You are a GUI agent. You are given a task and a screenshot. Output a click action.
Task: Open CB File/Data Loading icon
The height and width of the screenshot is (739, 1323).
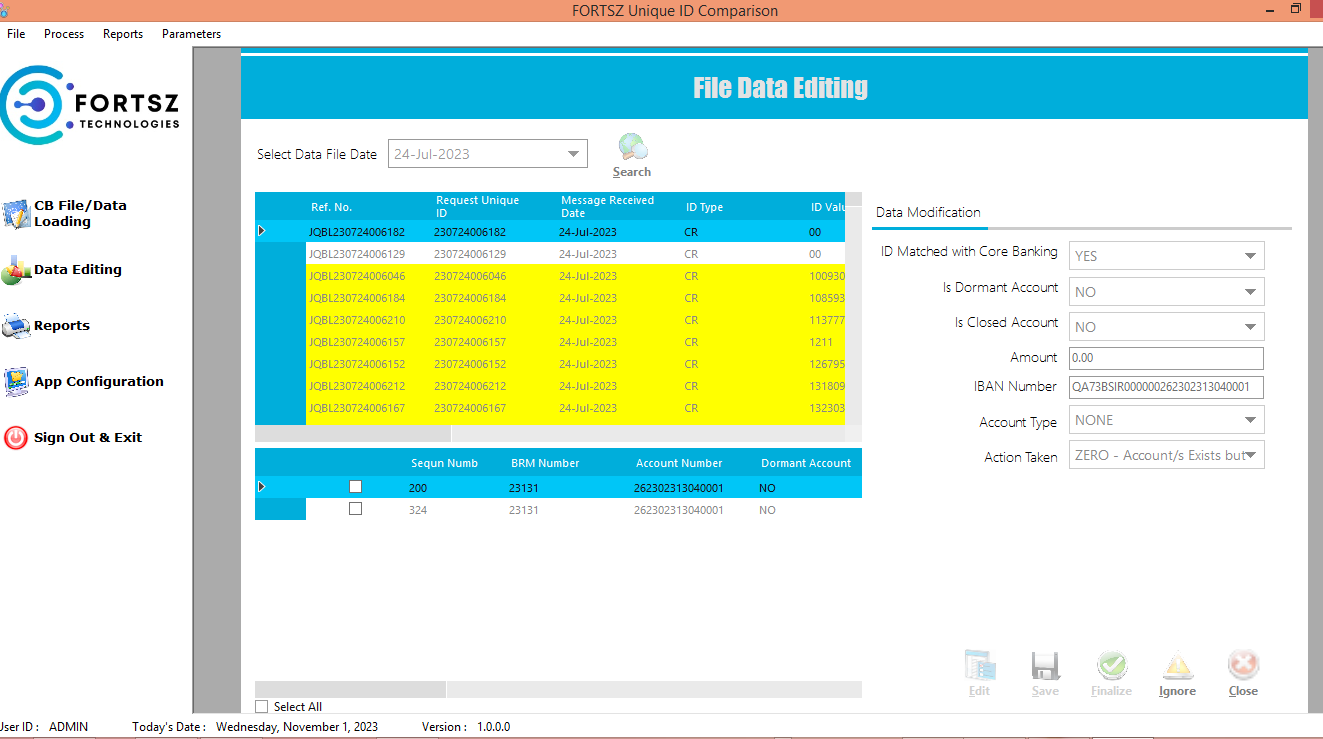click(16, 214)
